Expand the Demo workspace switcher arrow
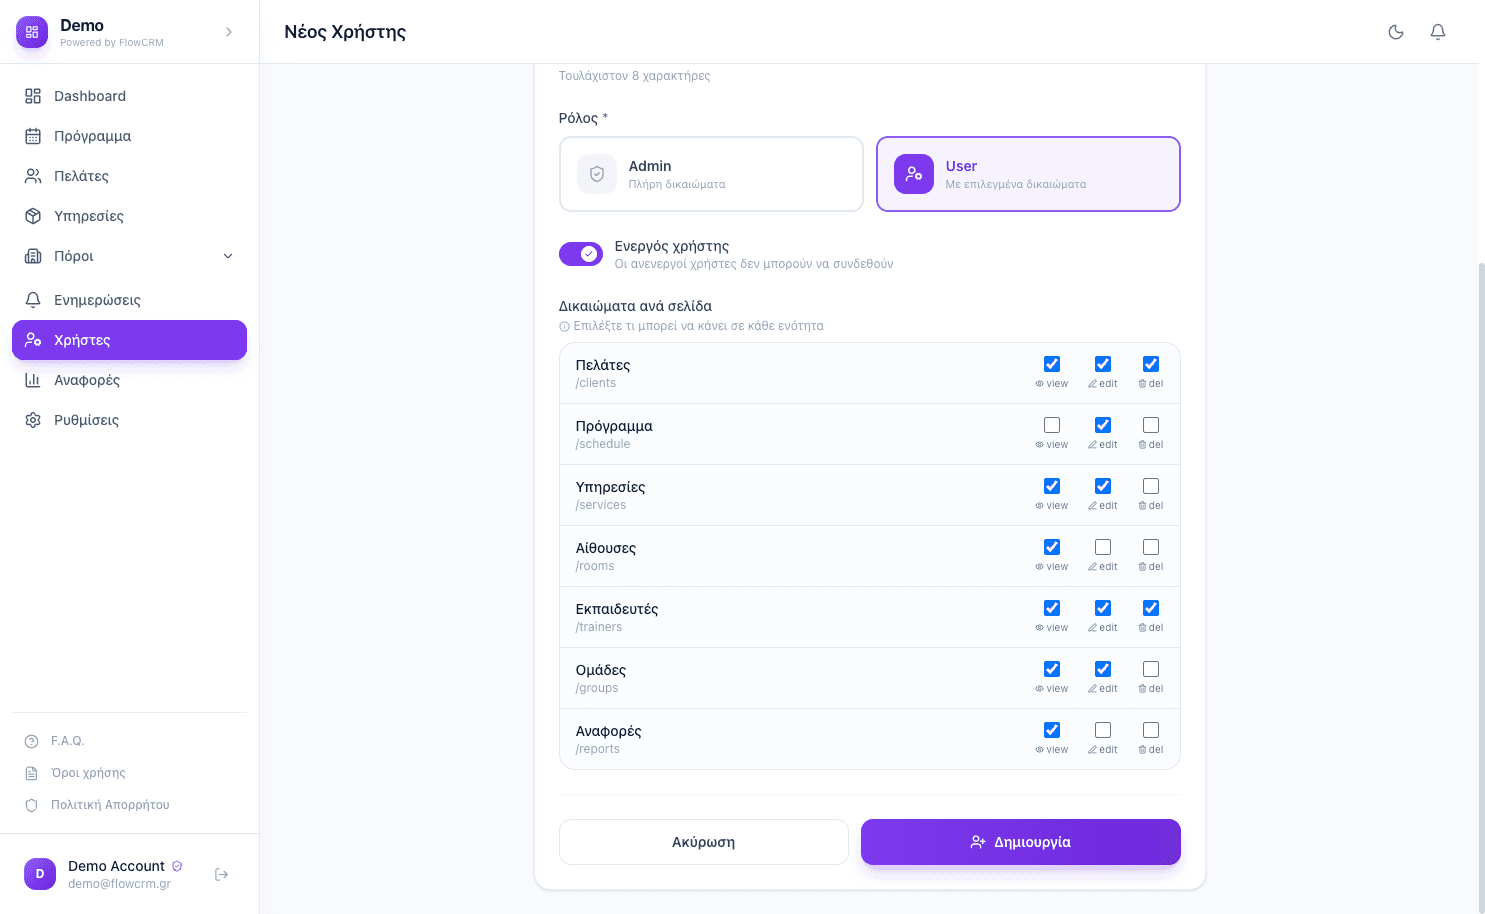This screenshot has width=1485, height=914. coord(229,32)
